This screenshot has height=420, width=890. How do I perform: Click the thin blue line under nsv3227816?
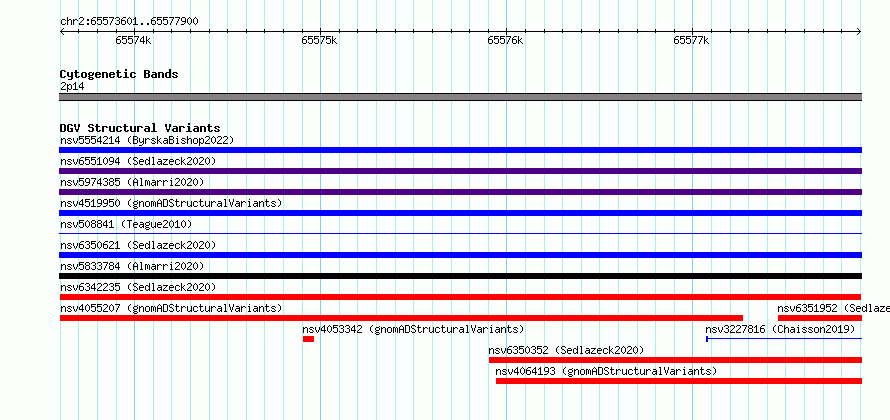coord(784,339)
